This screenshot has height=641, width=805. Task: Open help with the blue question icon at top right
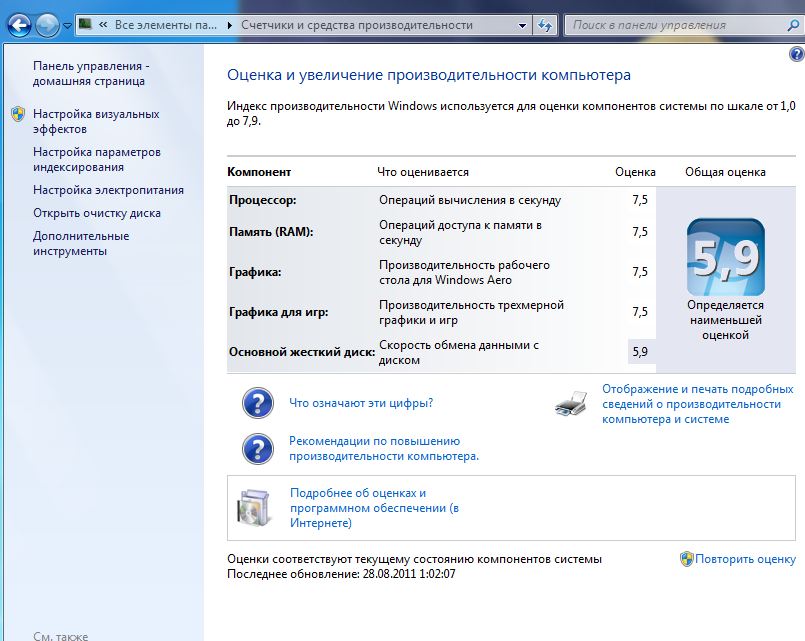tap(796, 54)
